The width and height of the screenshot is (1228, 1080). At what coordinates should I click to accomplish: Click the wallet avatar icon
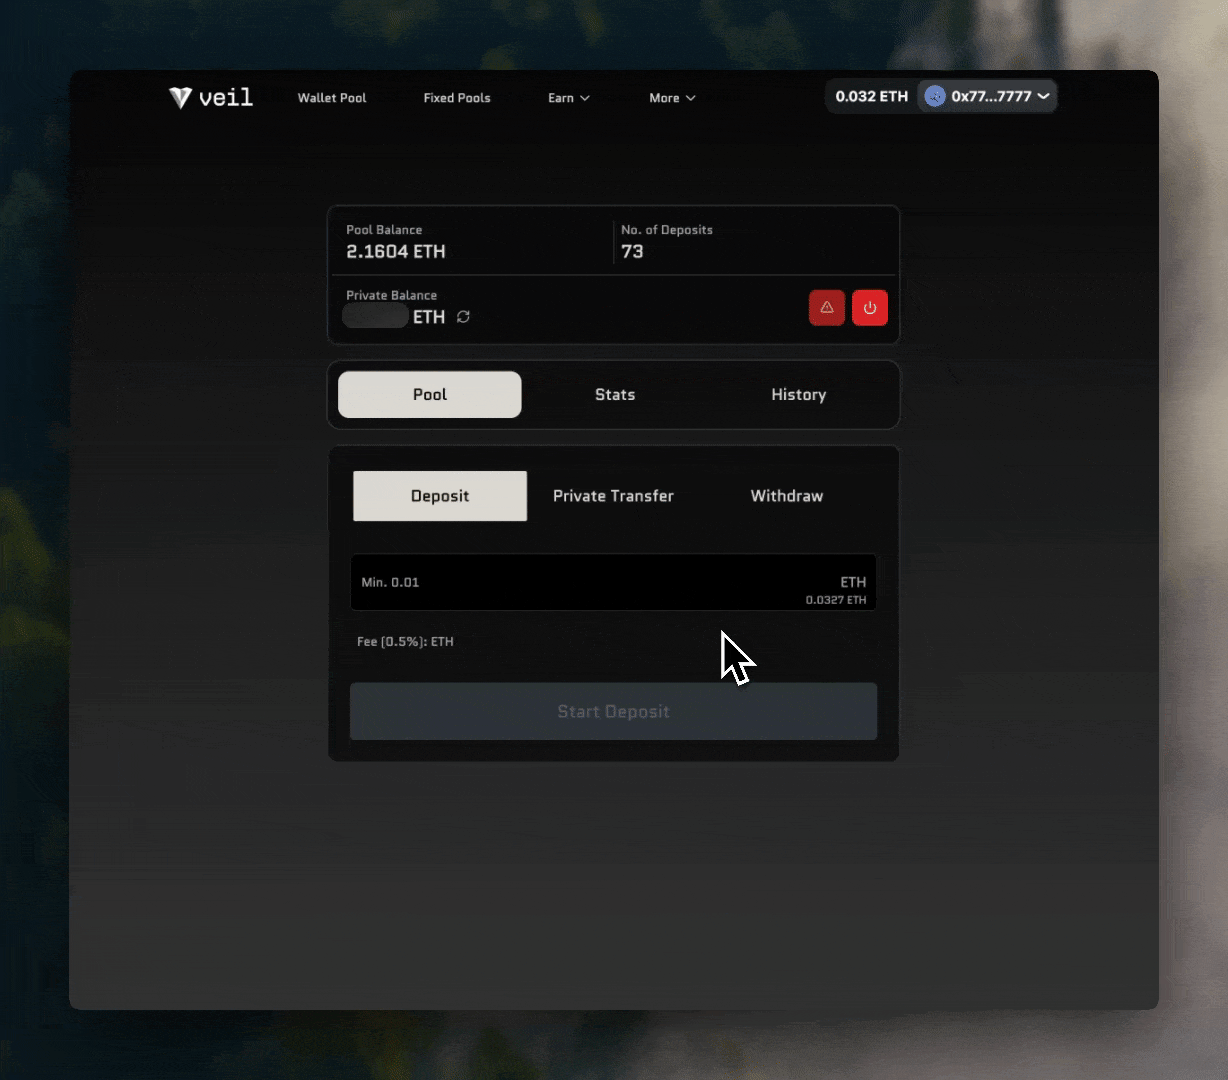tap(935, 96)
